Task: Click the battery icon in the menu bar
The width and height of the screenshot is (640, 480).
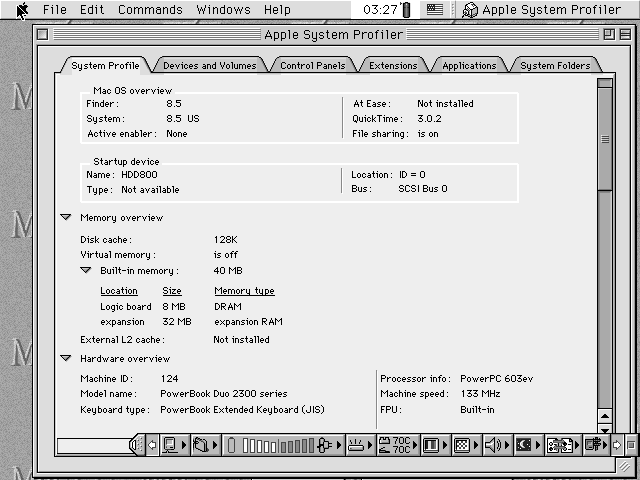Action: click(x=406, y=10)
